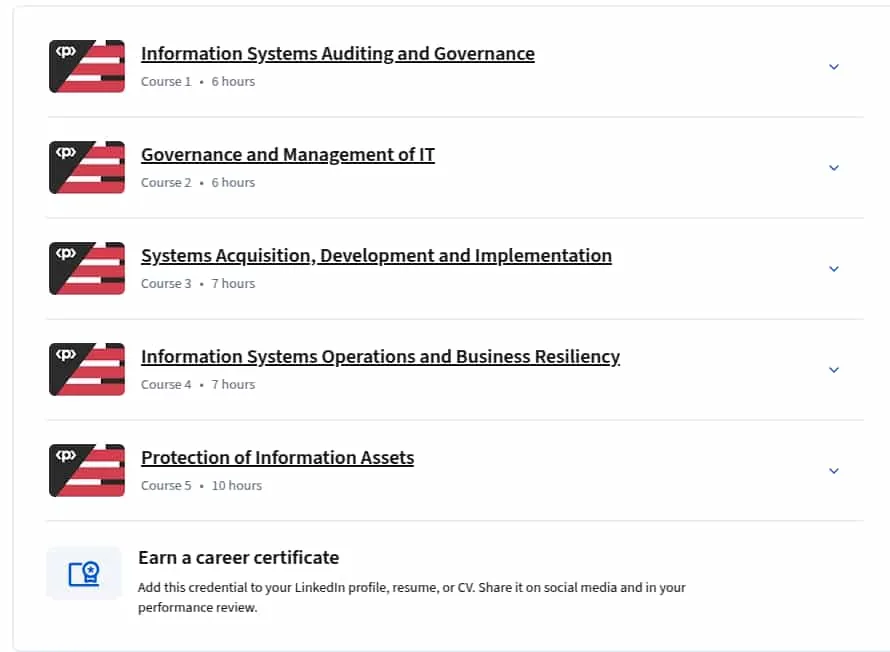Viewport: 890px width, 652px height.
Task: Open Systems Acquisition, Development and Implementation link
Action: [376, 255]
